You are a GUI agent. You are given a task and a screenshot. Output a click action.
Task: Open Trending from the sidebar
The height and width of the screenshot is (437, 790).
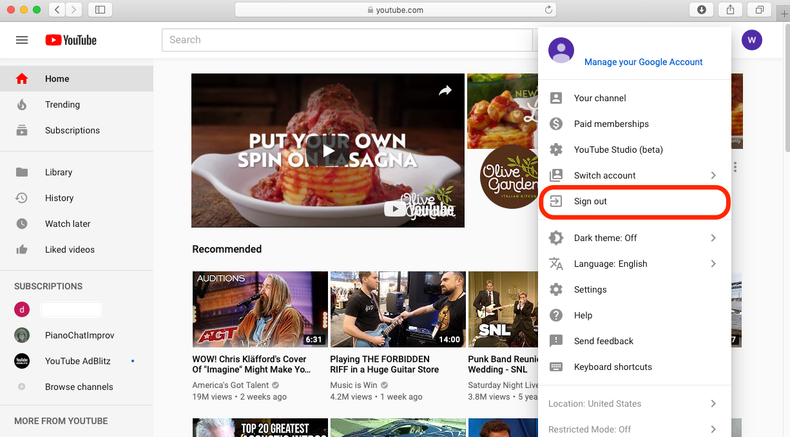(x=62, y=105)
